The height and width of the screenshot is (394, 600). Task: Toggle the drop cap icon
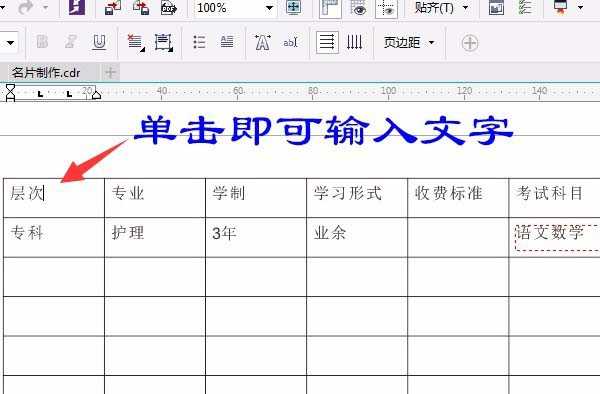click(227, 42)
